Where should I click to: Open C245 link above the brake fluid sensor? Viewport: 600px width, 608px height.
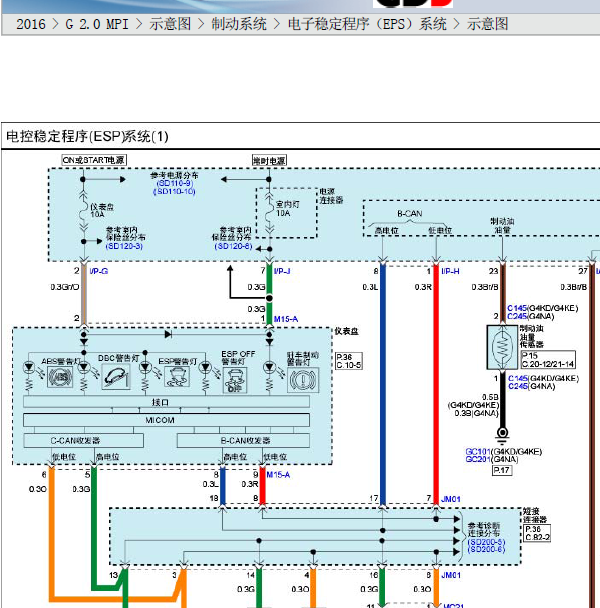coord(517,316)
